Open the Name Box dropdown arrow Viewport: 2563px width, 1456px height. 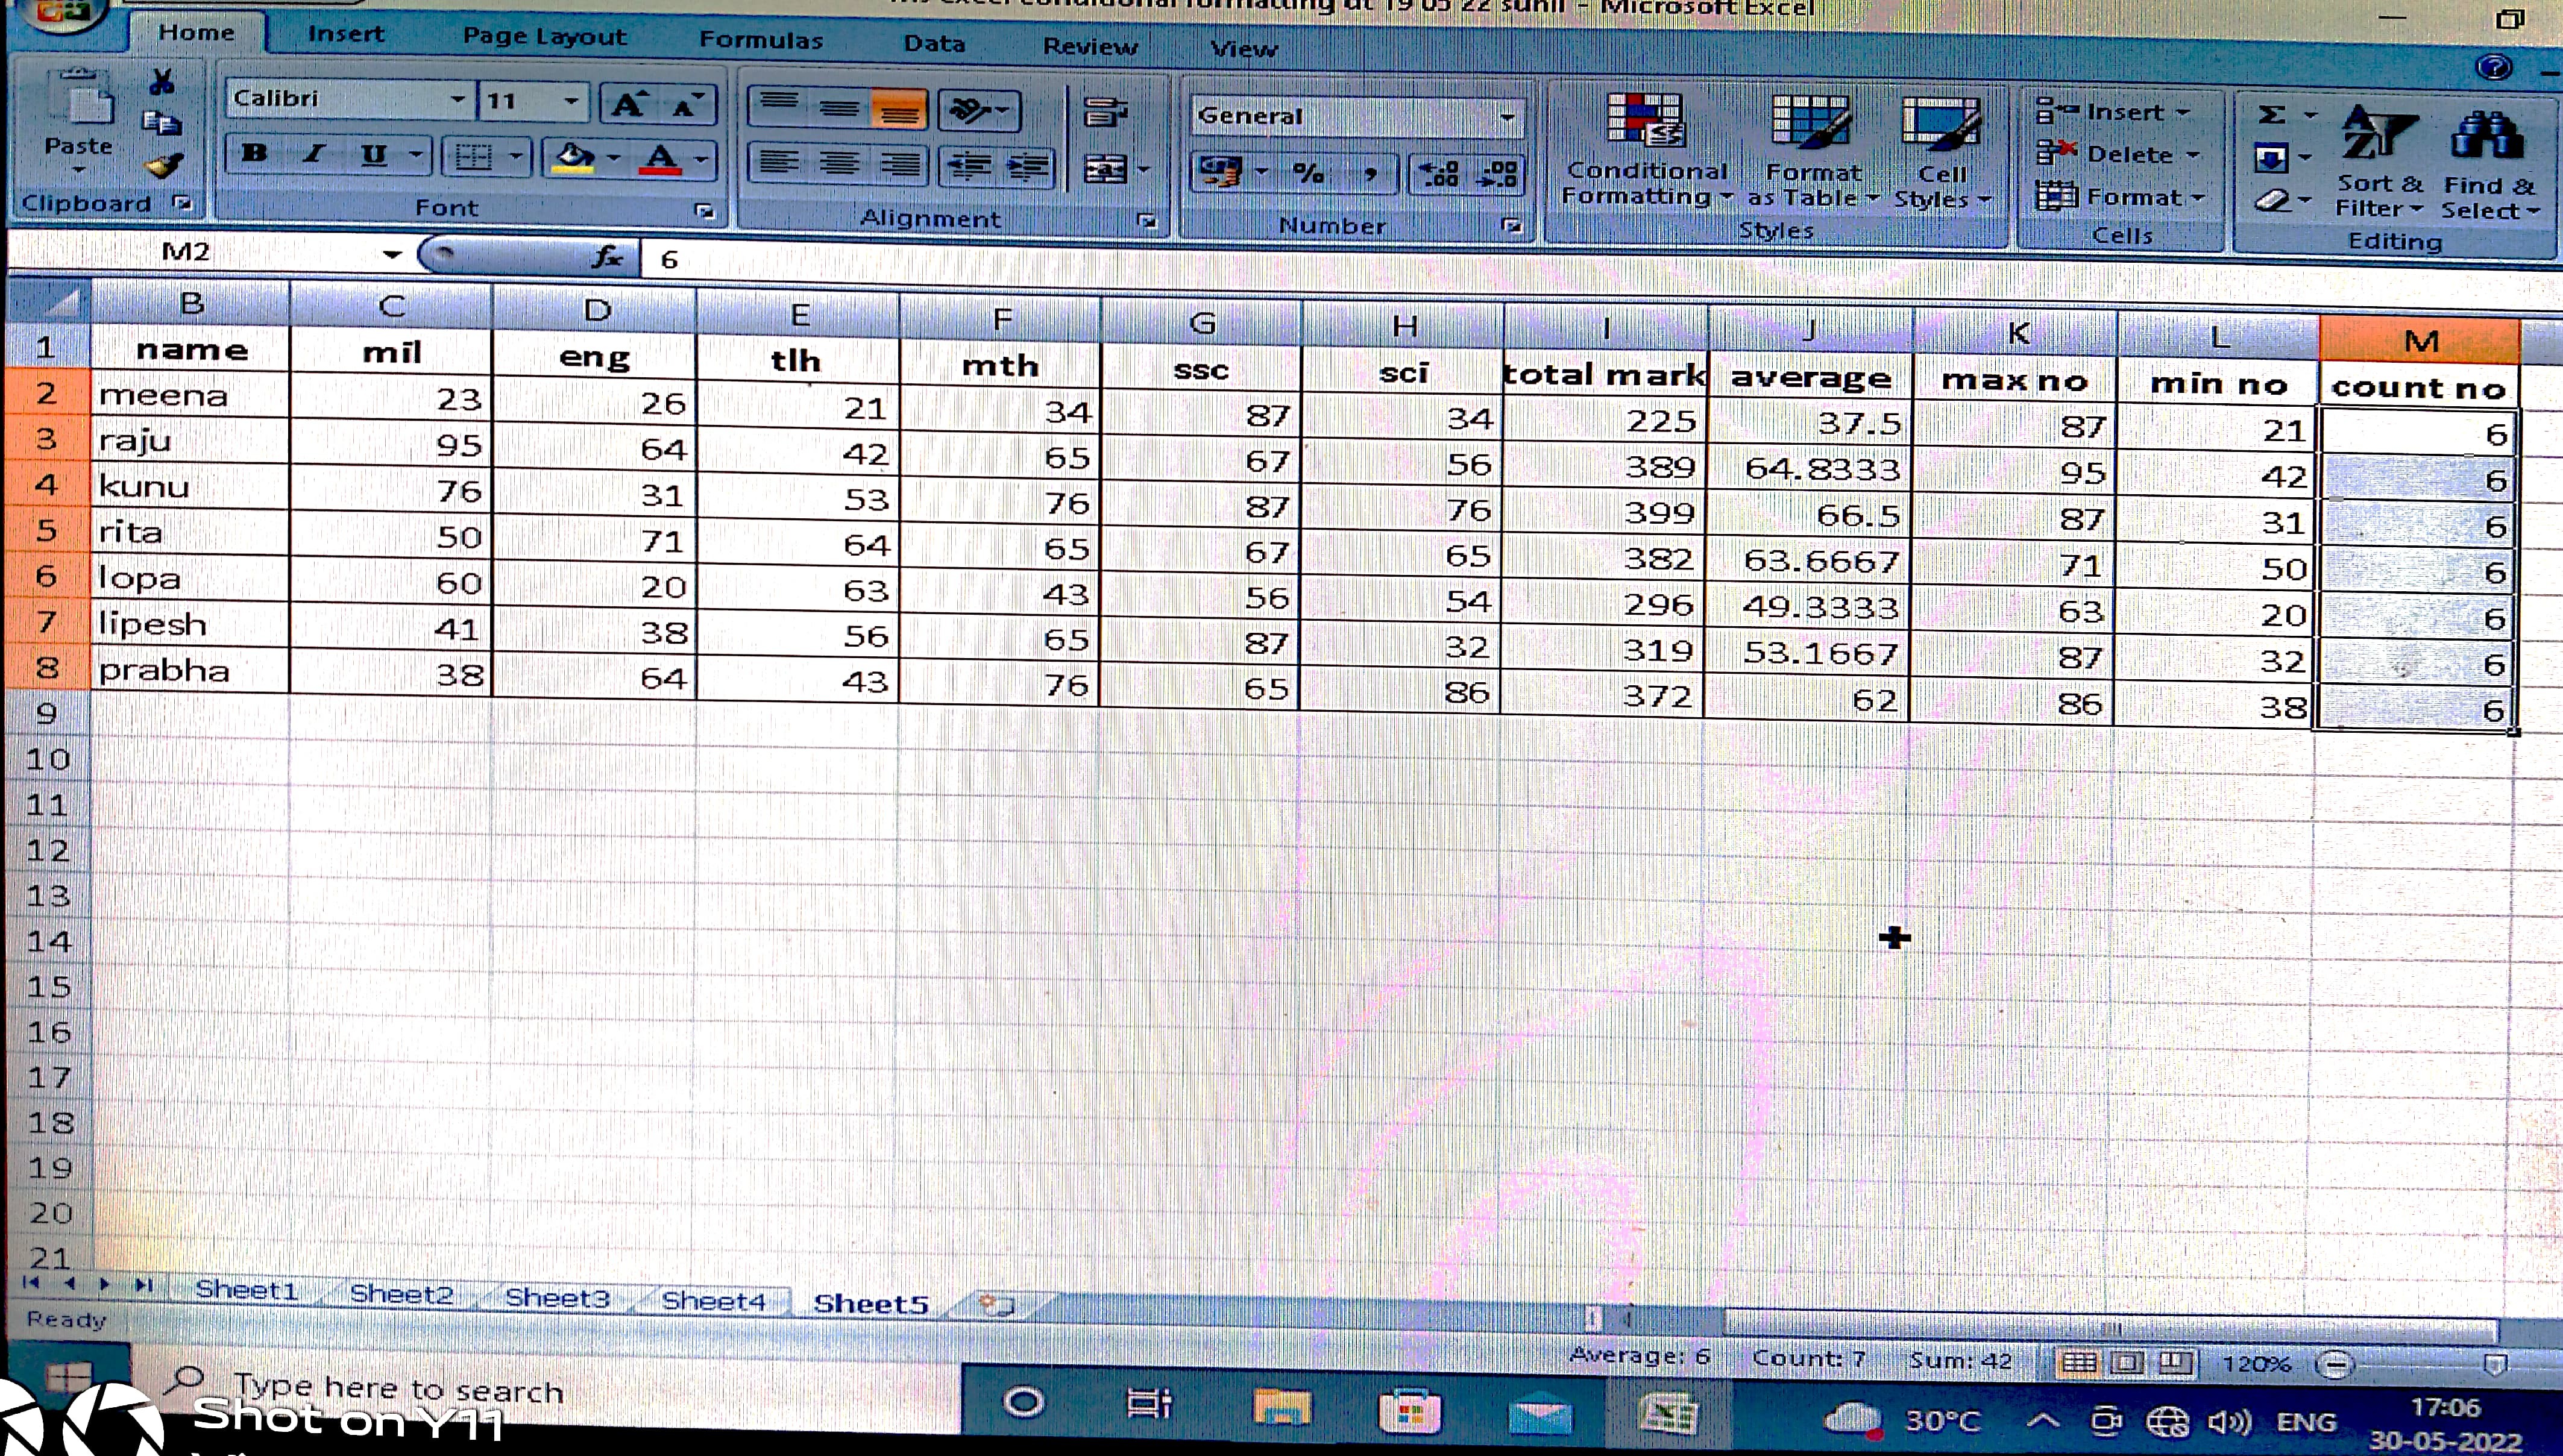[392, 254]
